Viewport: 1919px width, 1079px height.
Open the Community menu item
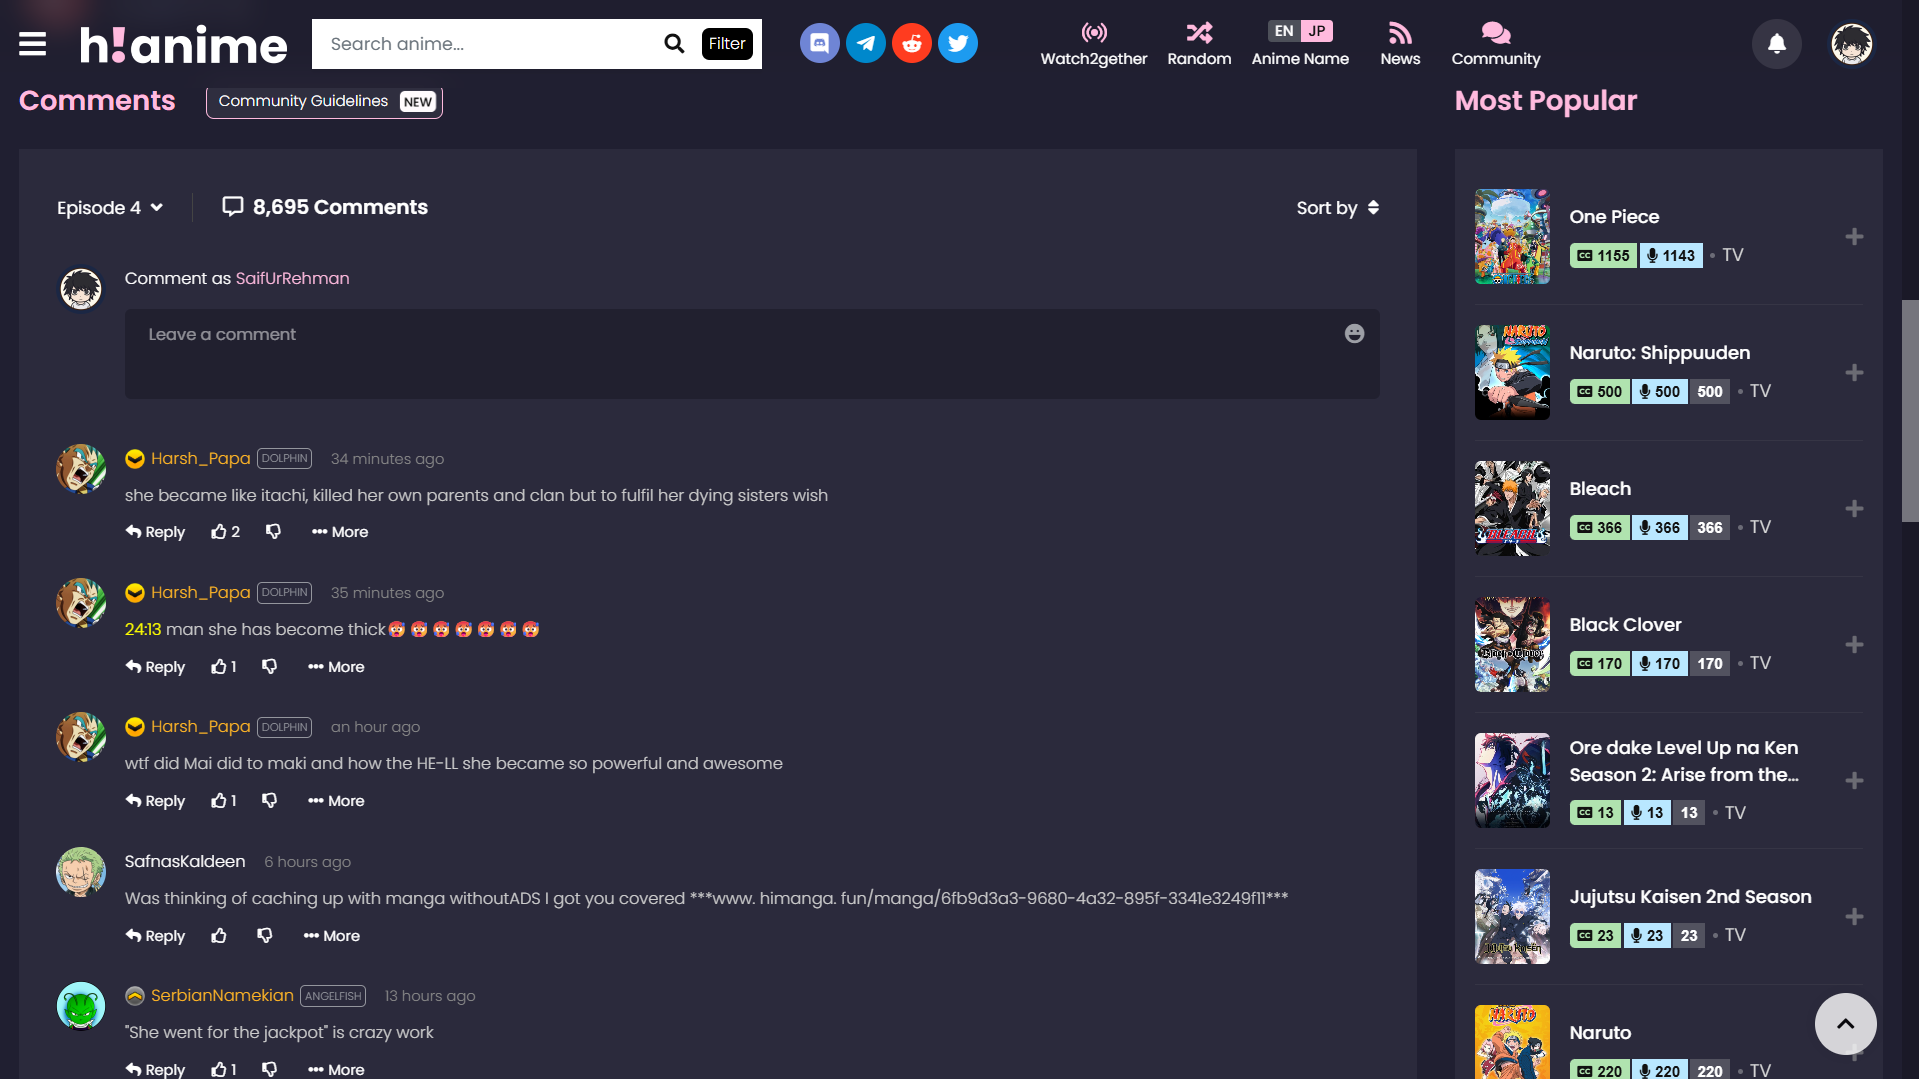1495,44
